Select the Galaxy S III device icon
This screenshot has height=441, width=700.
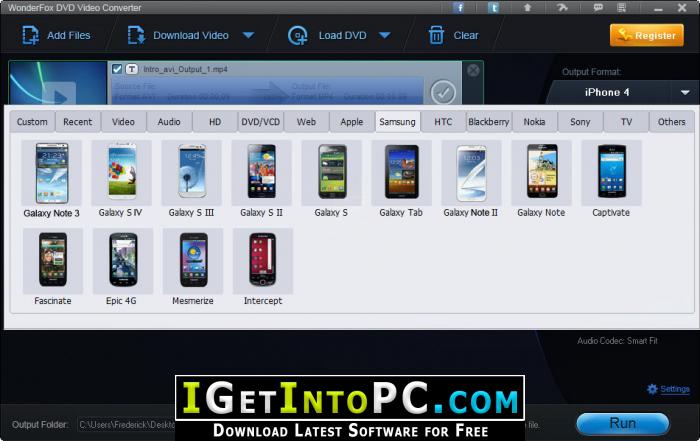tap(192, 173)
